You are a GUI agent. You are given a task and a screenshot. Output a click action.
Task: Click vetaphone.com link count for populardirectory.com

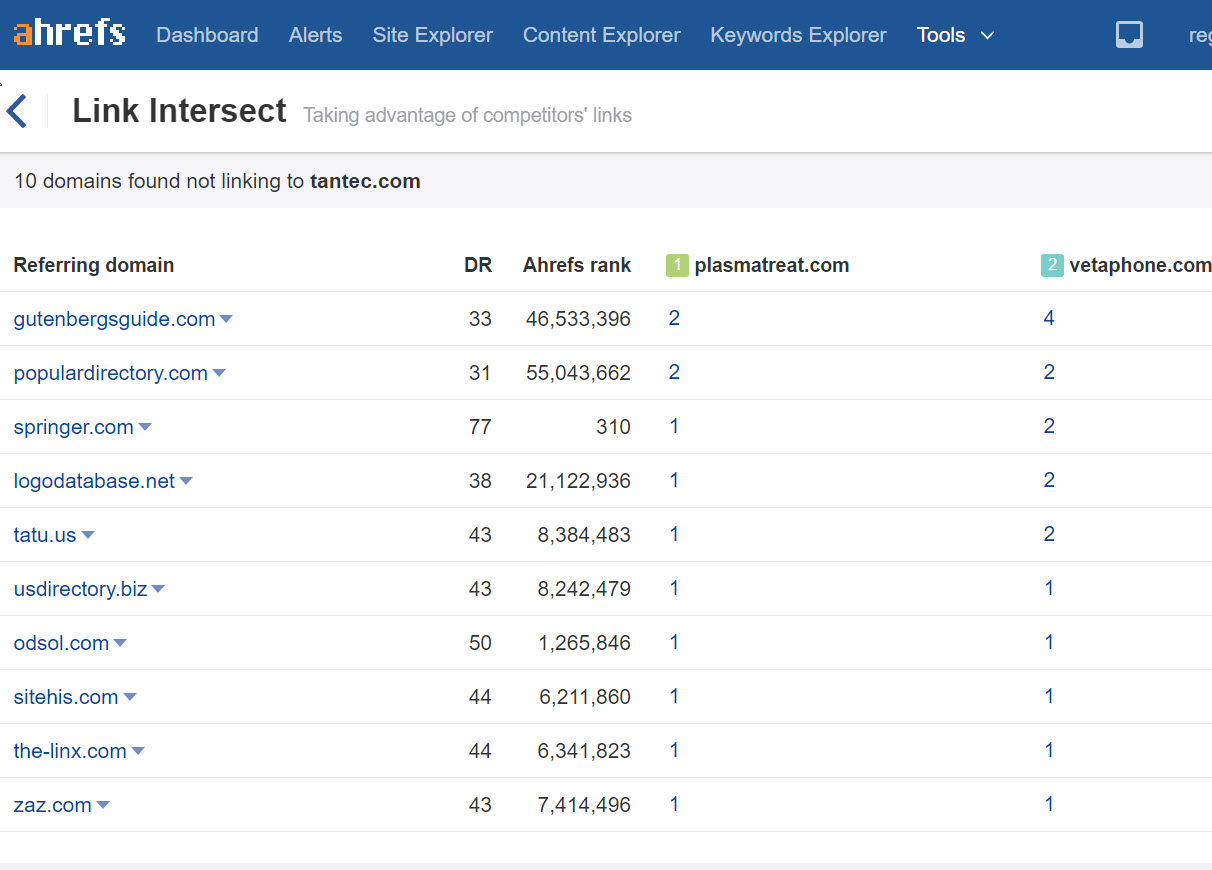tap(1049, 372)
